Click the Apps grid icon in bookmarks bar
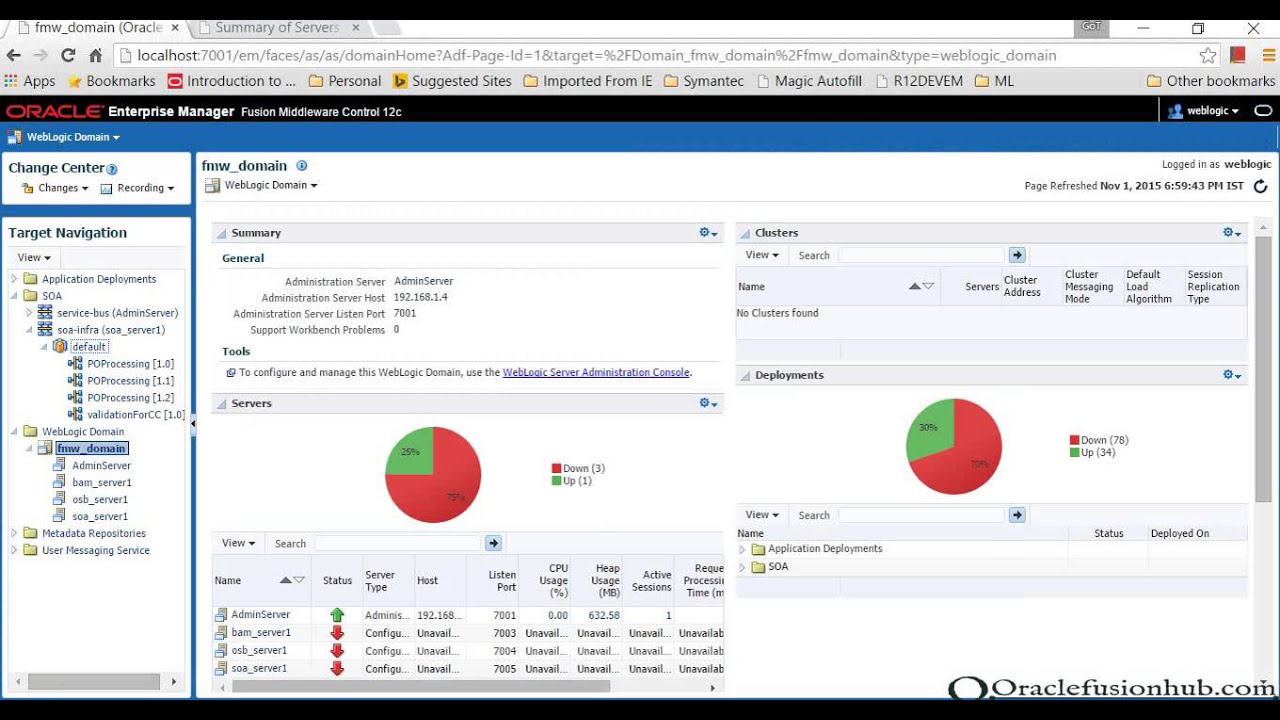1280x720 pixels. pos(11,81)
